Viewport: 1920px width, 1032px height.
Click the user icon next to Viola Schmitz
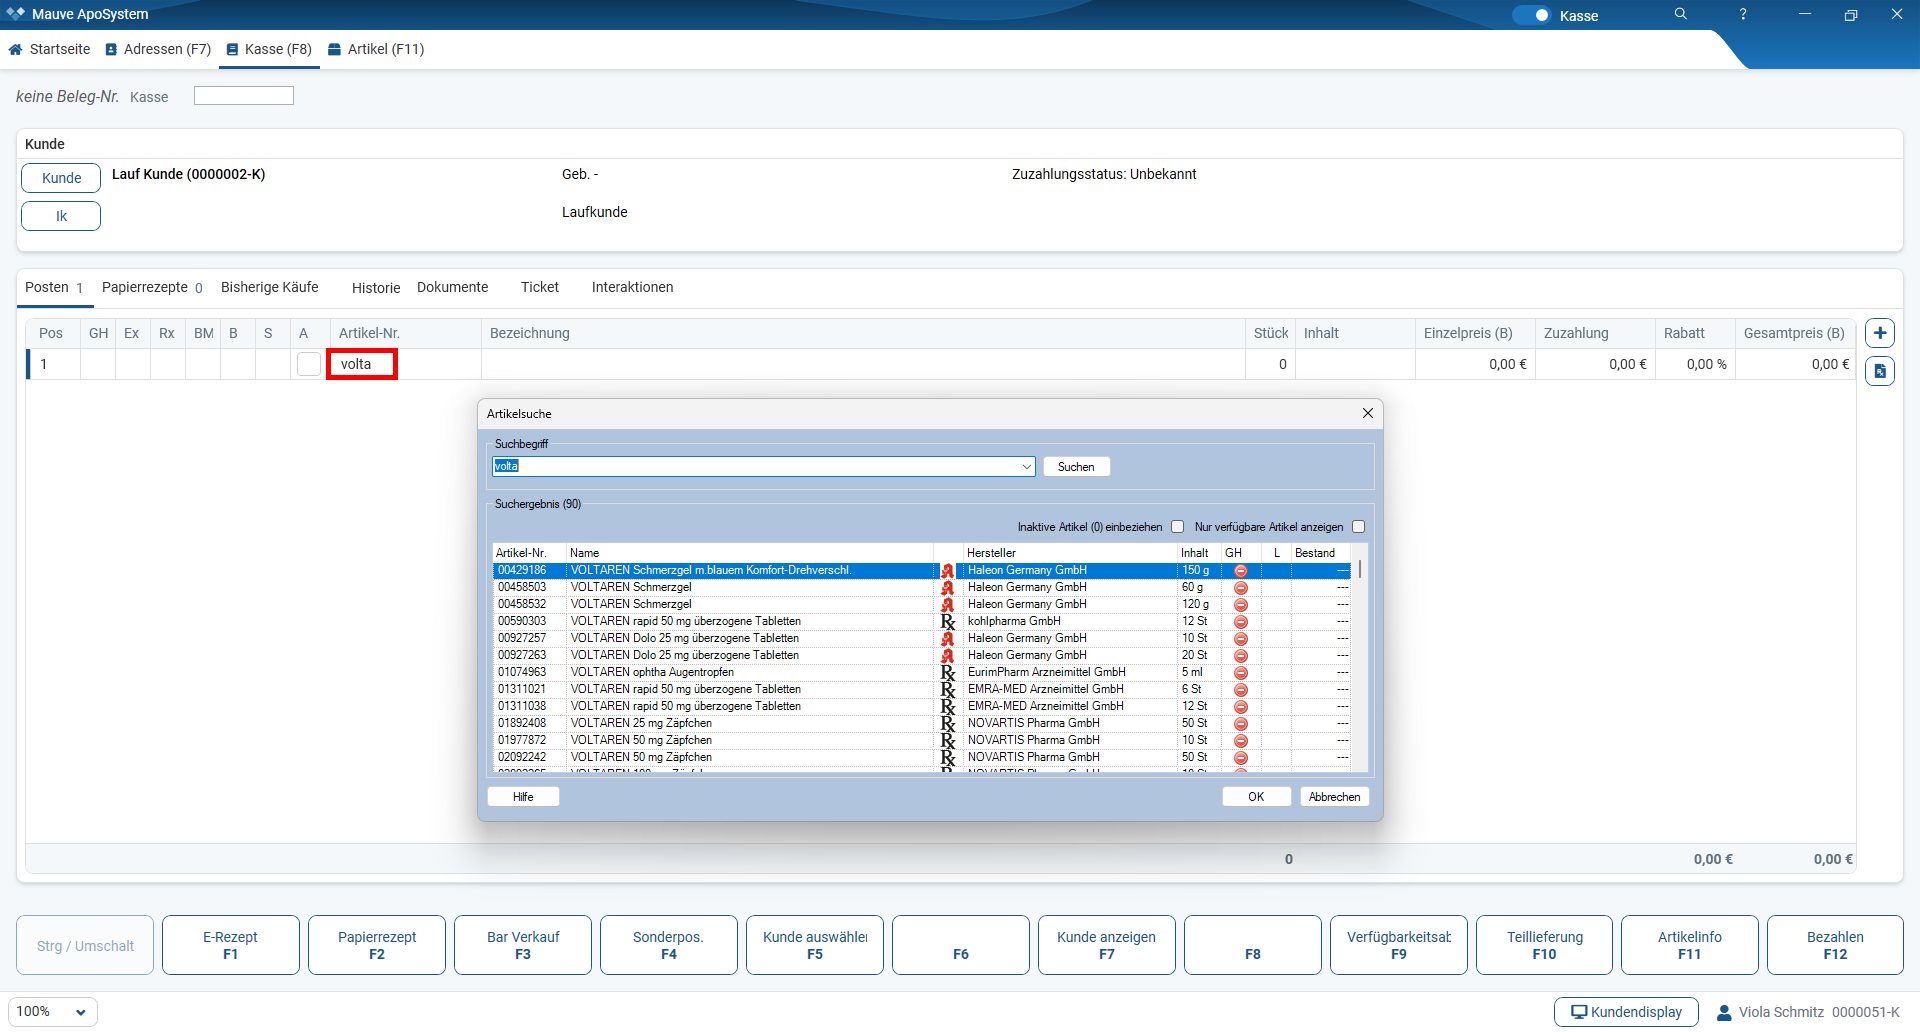click(1724, 1012)
